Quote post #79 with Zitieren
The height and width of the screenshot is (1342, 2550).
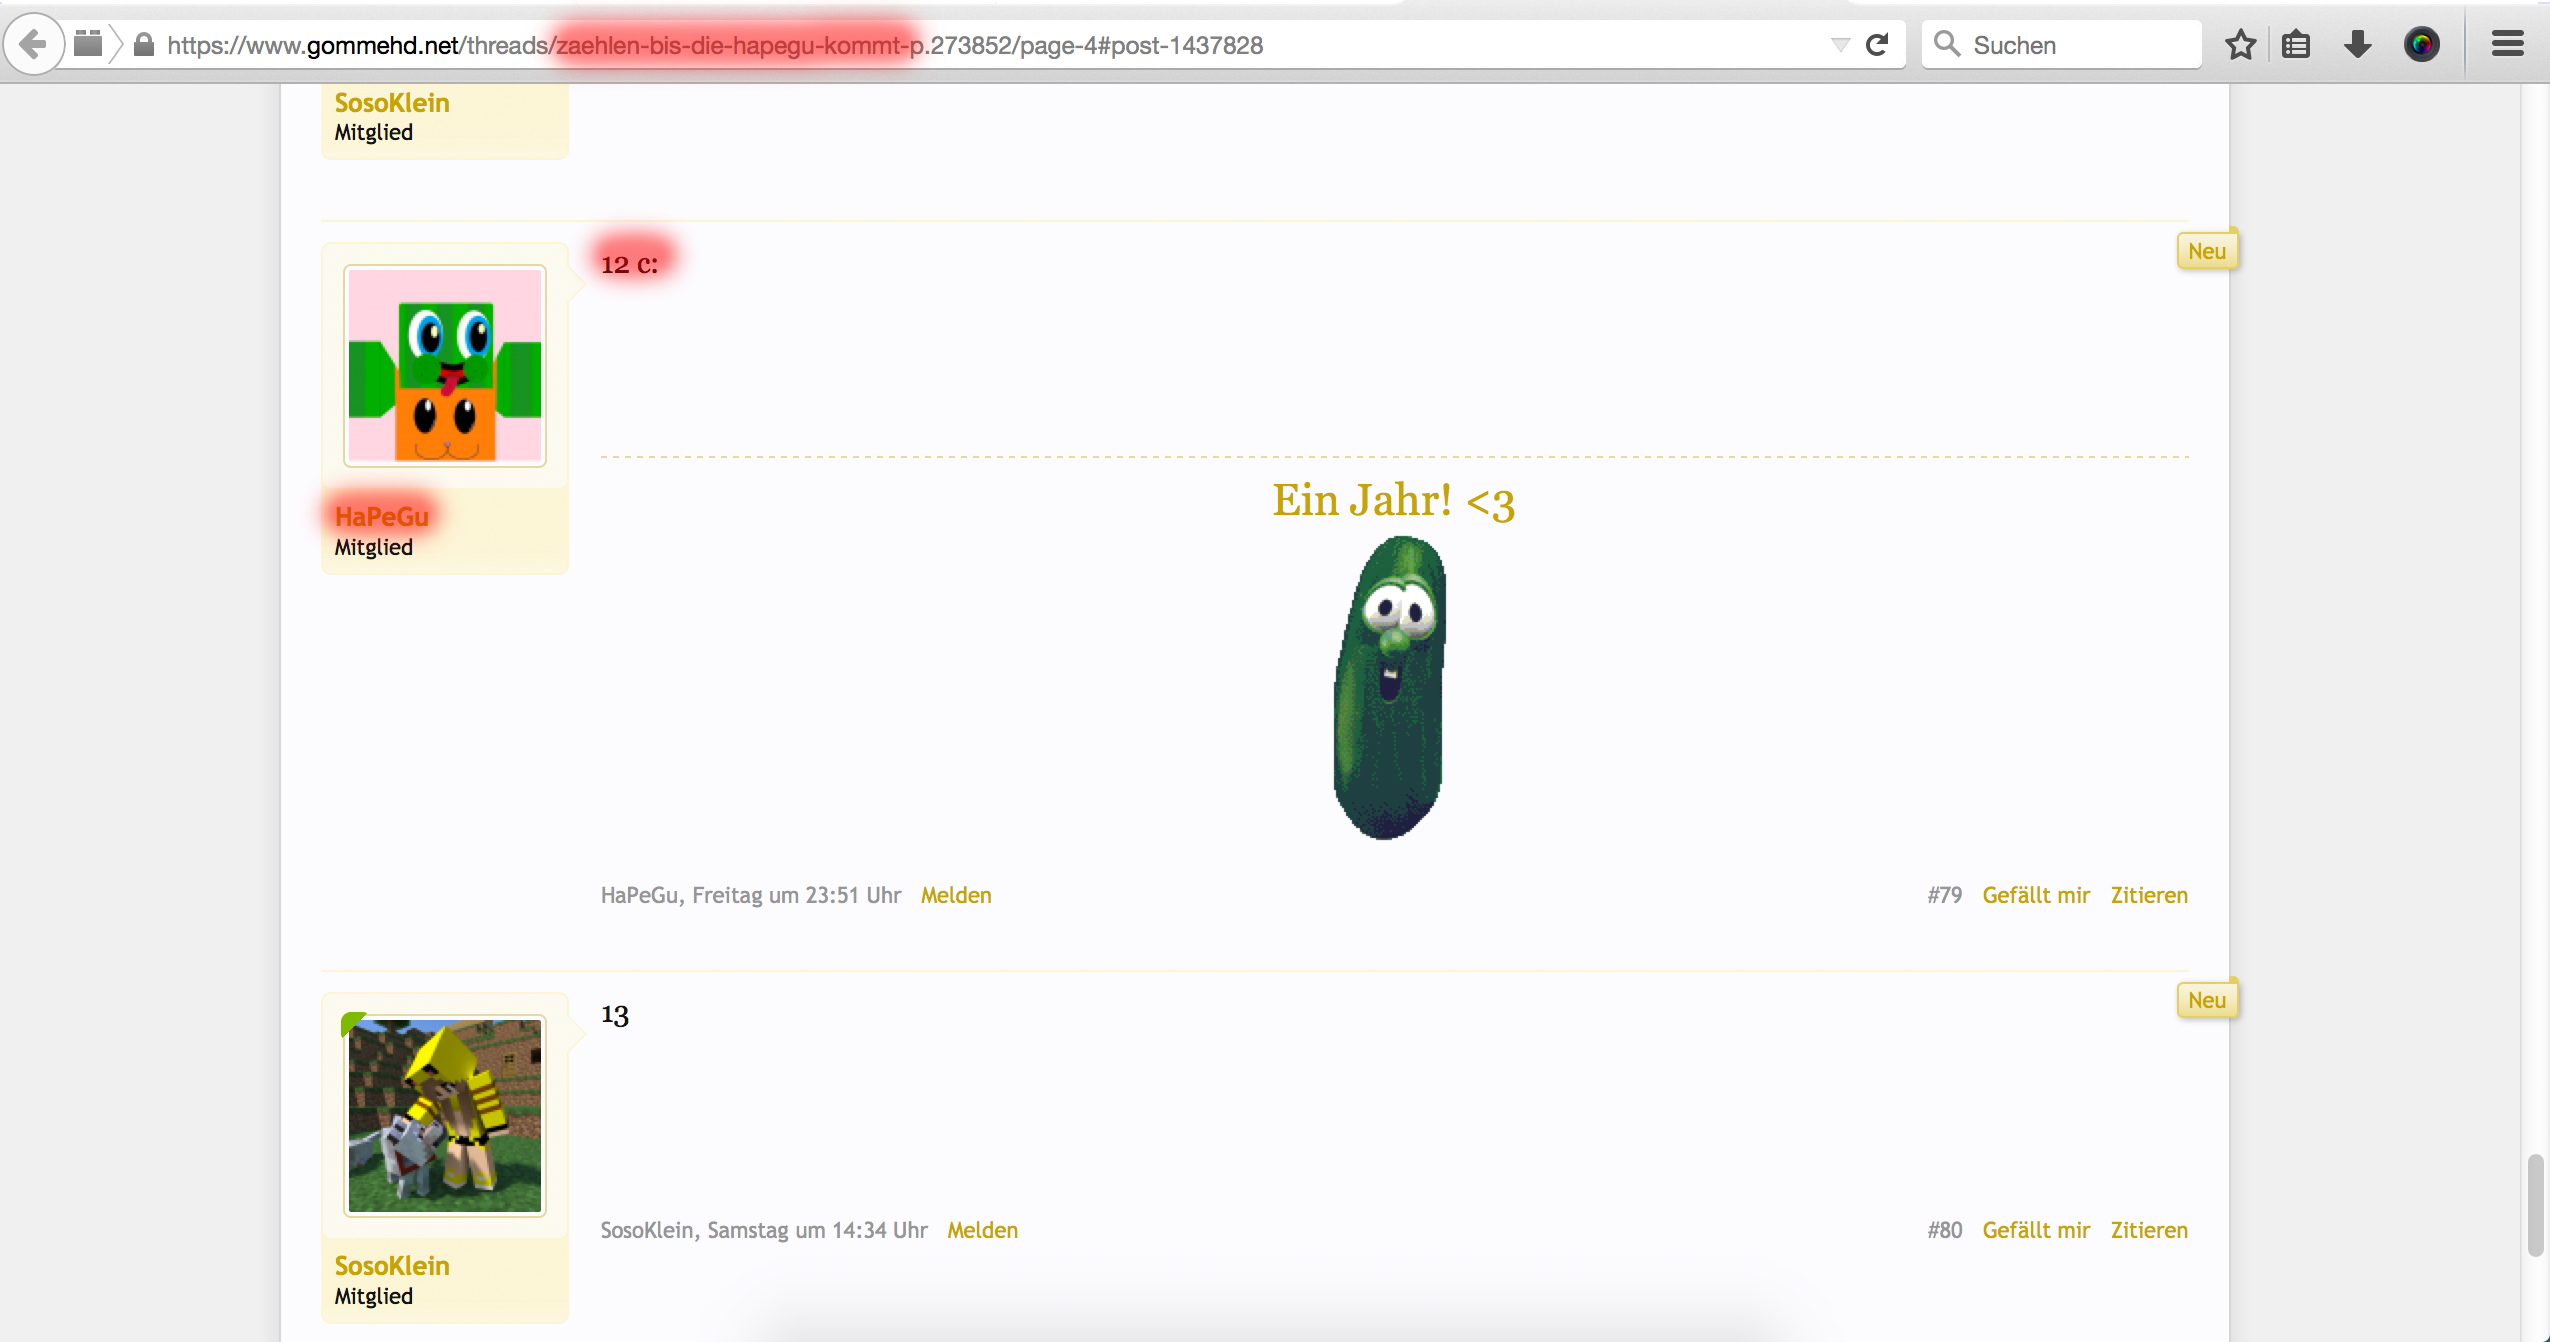[x=2149, y=895]
